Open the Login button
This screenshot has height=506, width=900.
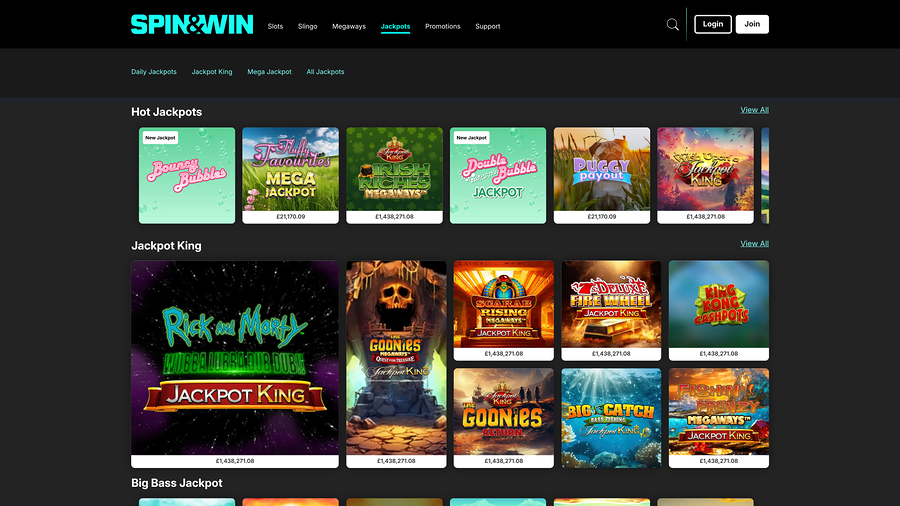[713, 24]
